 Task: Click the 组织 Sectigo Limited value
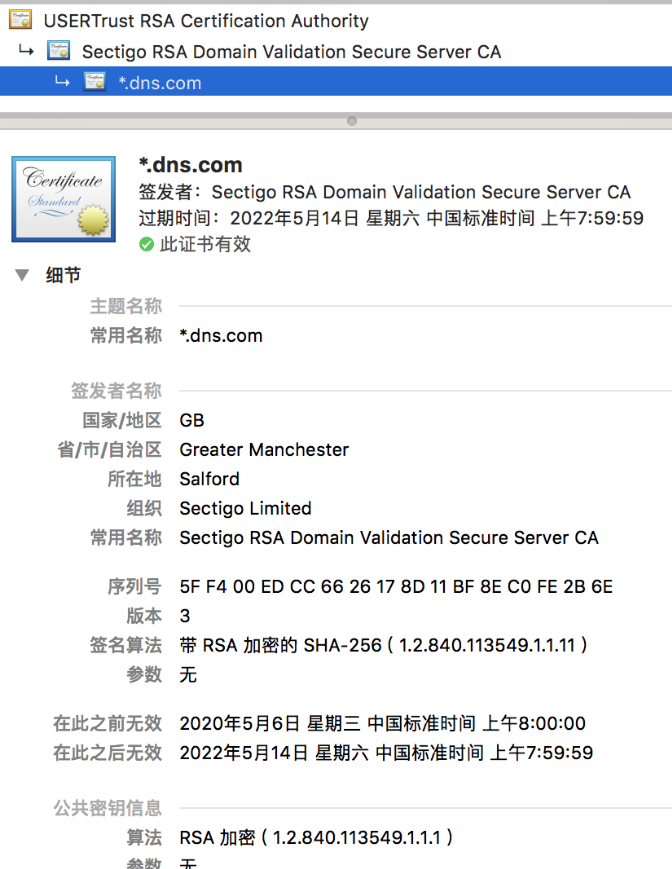point(245,508)
